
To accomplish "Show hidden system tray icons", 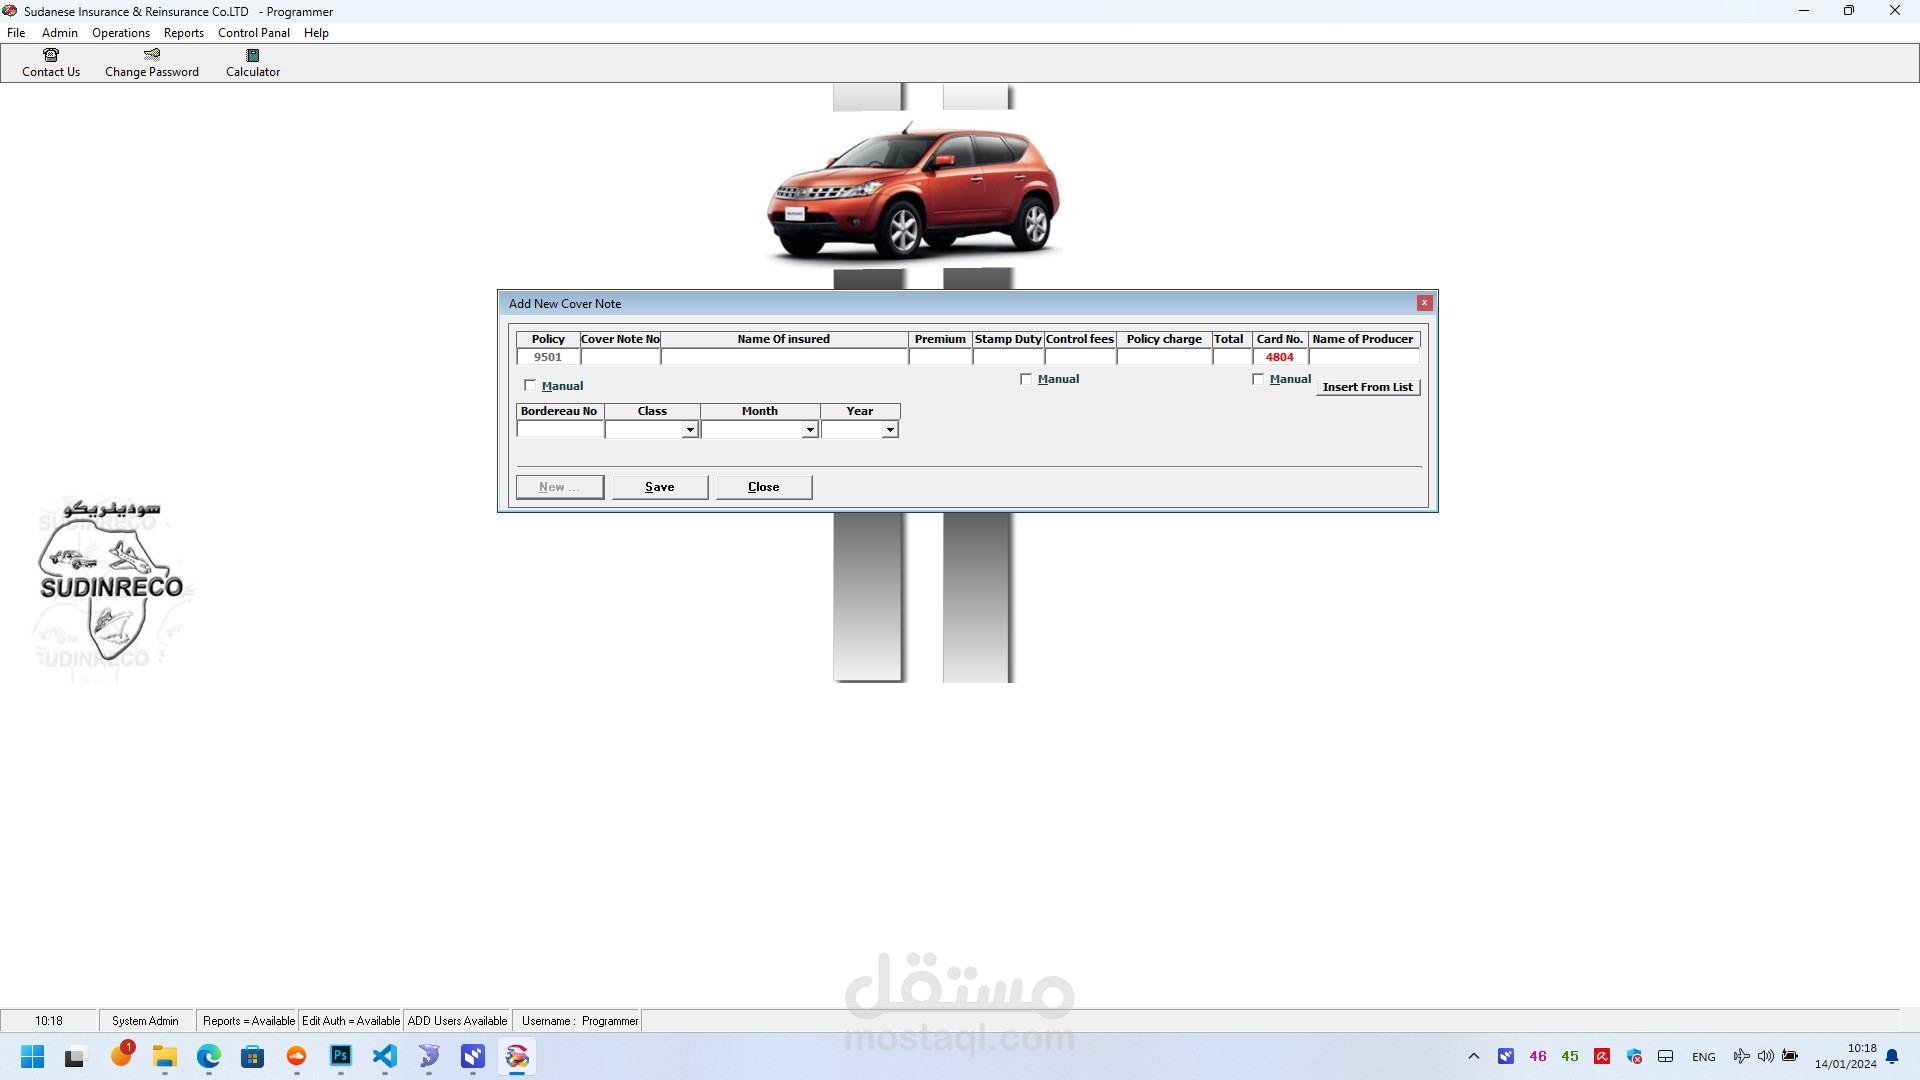I will point(1474,1056).
